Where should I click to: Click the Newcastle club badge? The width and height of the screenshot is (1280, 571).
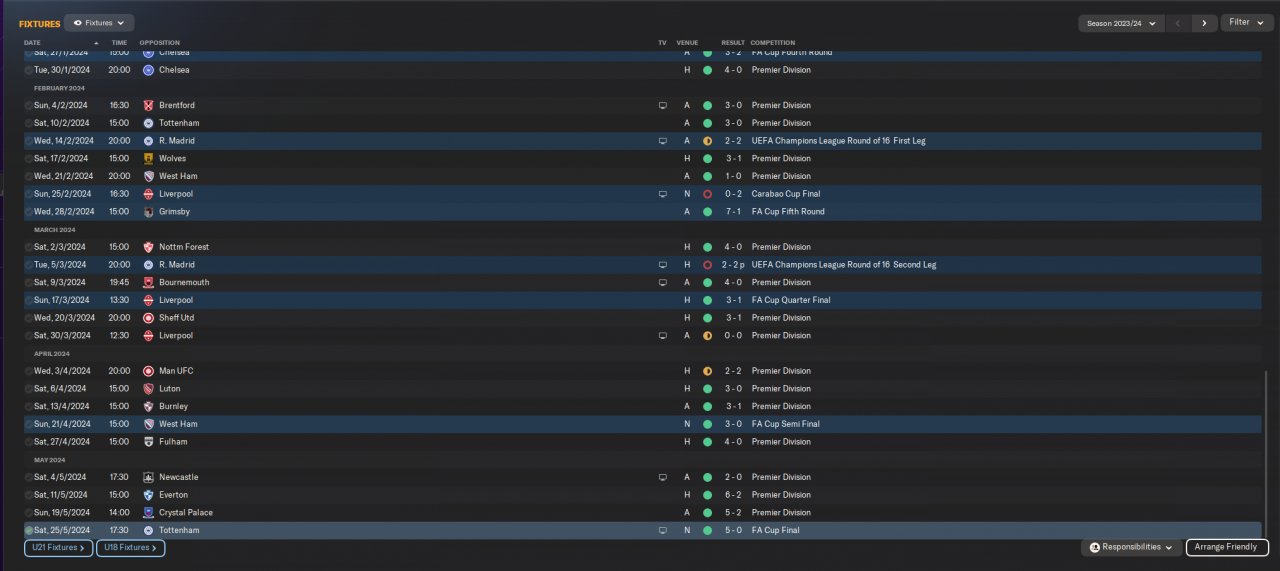click(148, 477)
